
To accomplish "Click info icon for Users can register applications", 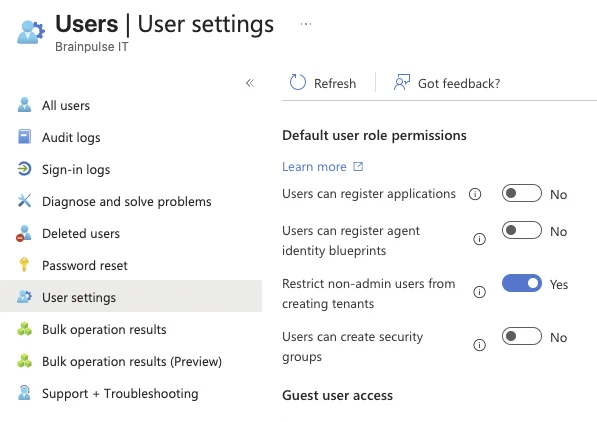I will click(x=475, y=194).
